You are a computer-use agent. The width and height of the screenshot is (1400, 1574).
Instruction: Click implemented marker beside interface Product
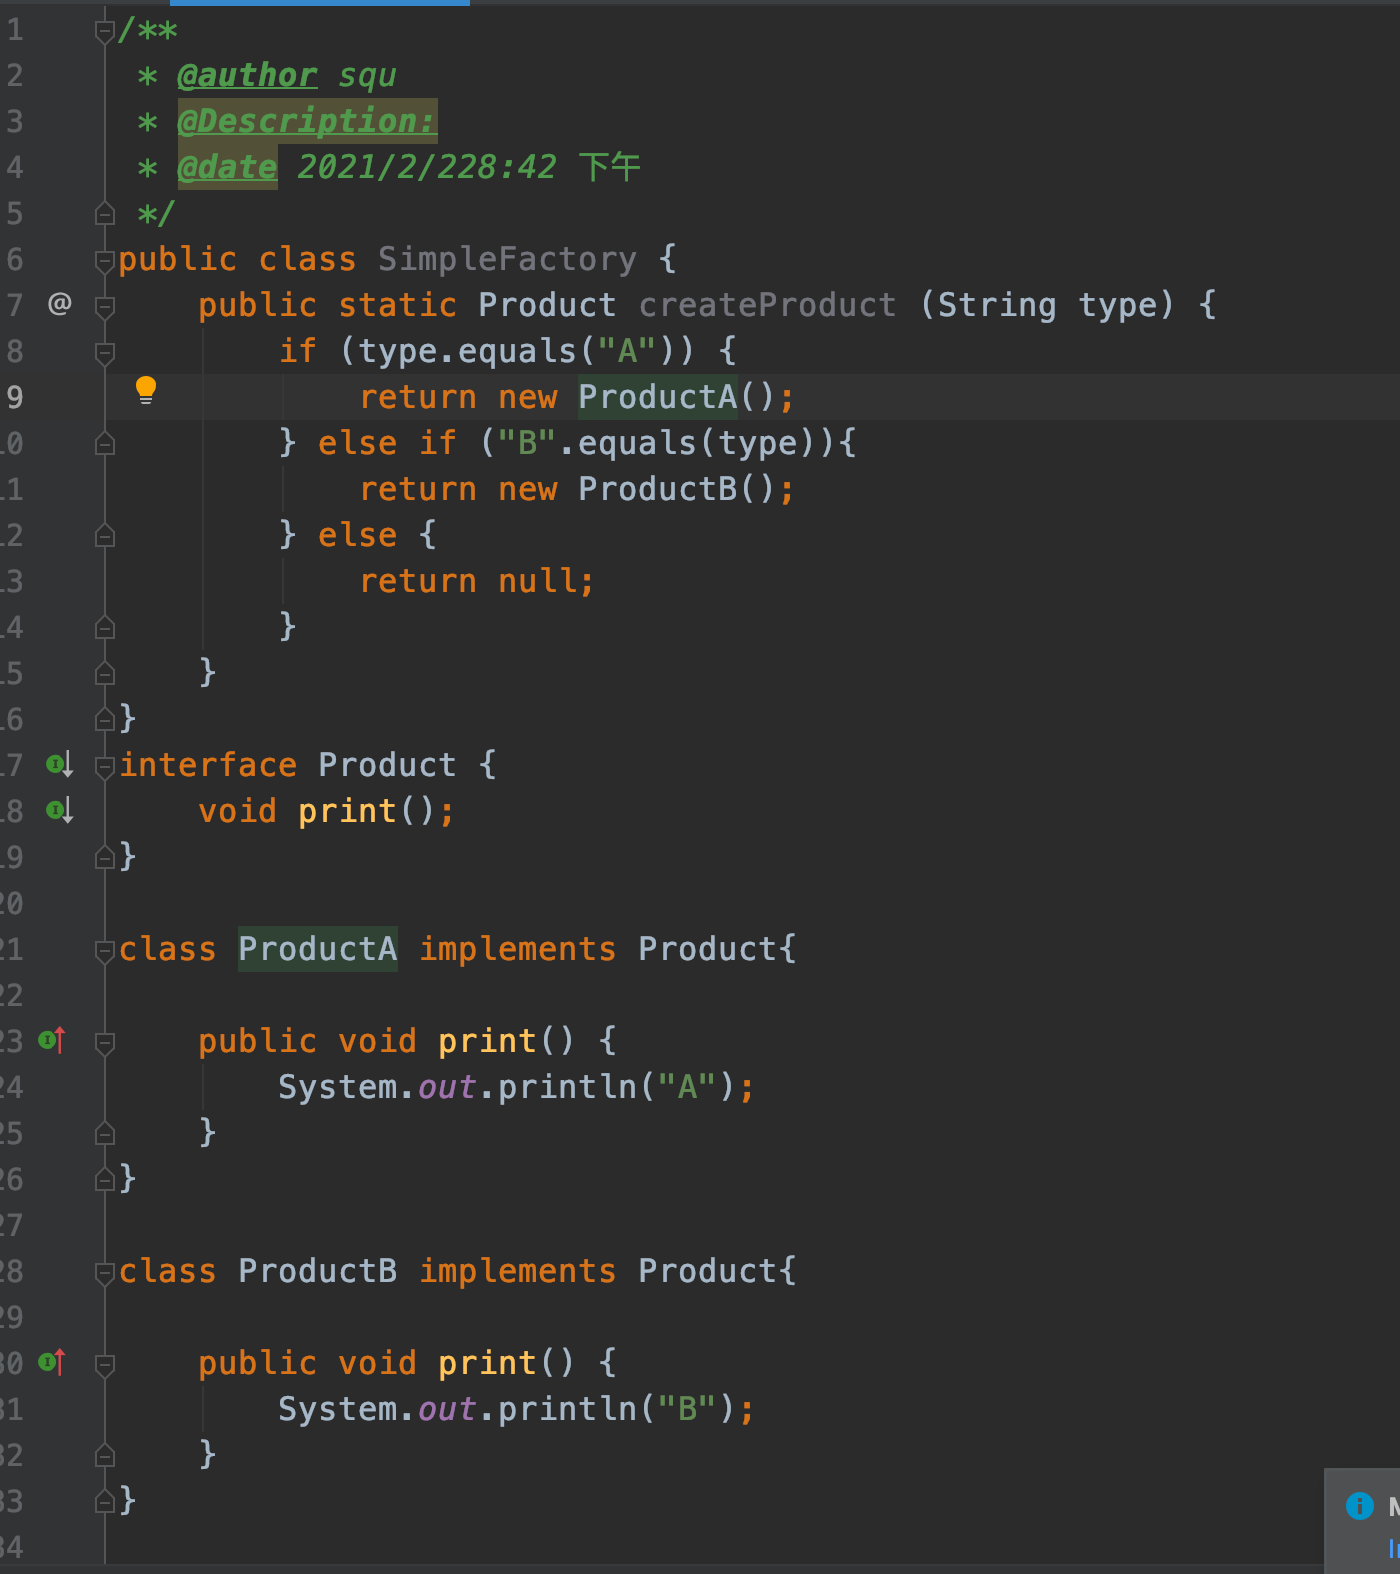click(x=59, y=765)
